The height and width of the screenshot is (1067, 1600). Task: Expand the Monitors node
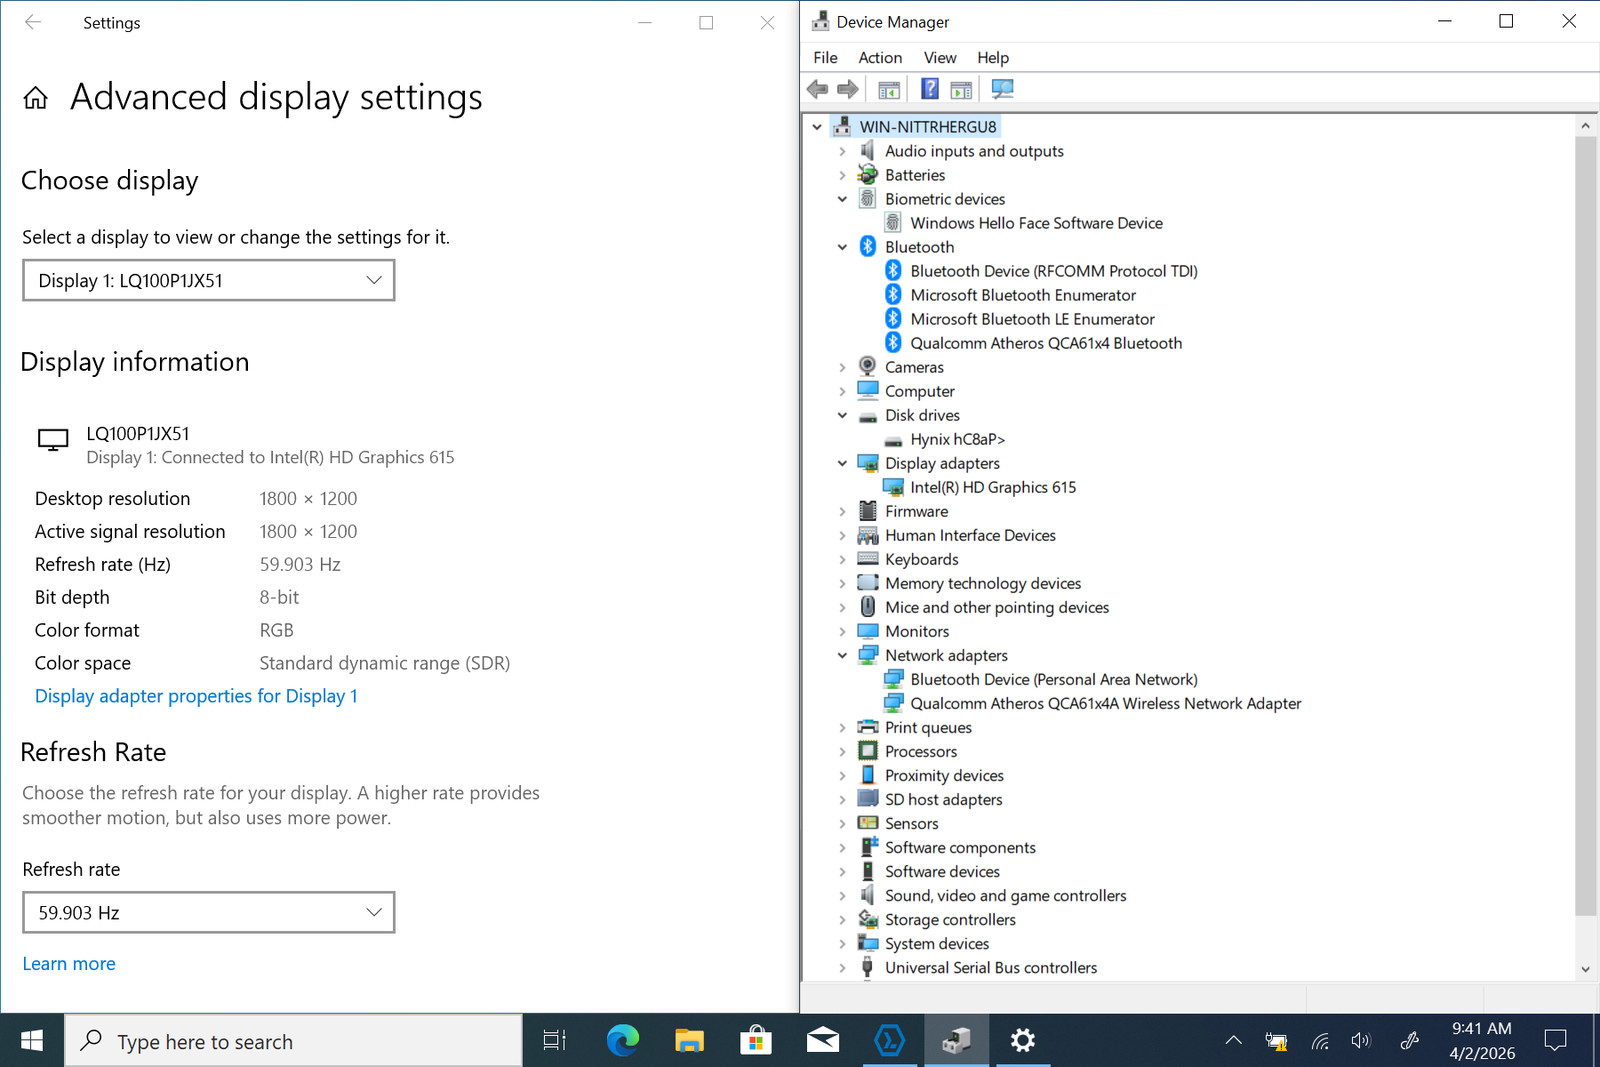click(x=842, y=631)
